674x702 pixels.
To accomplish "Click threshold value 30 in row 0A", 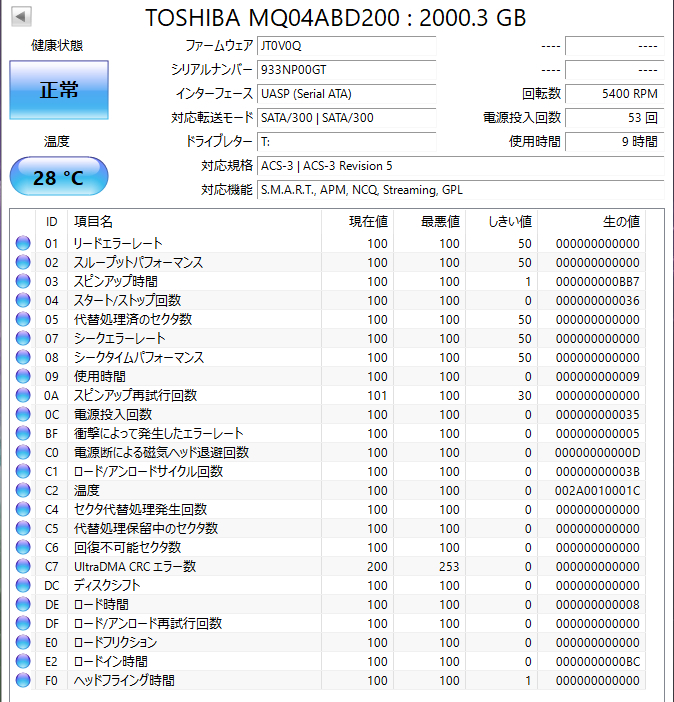I will point(524,396).
